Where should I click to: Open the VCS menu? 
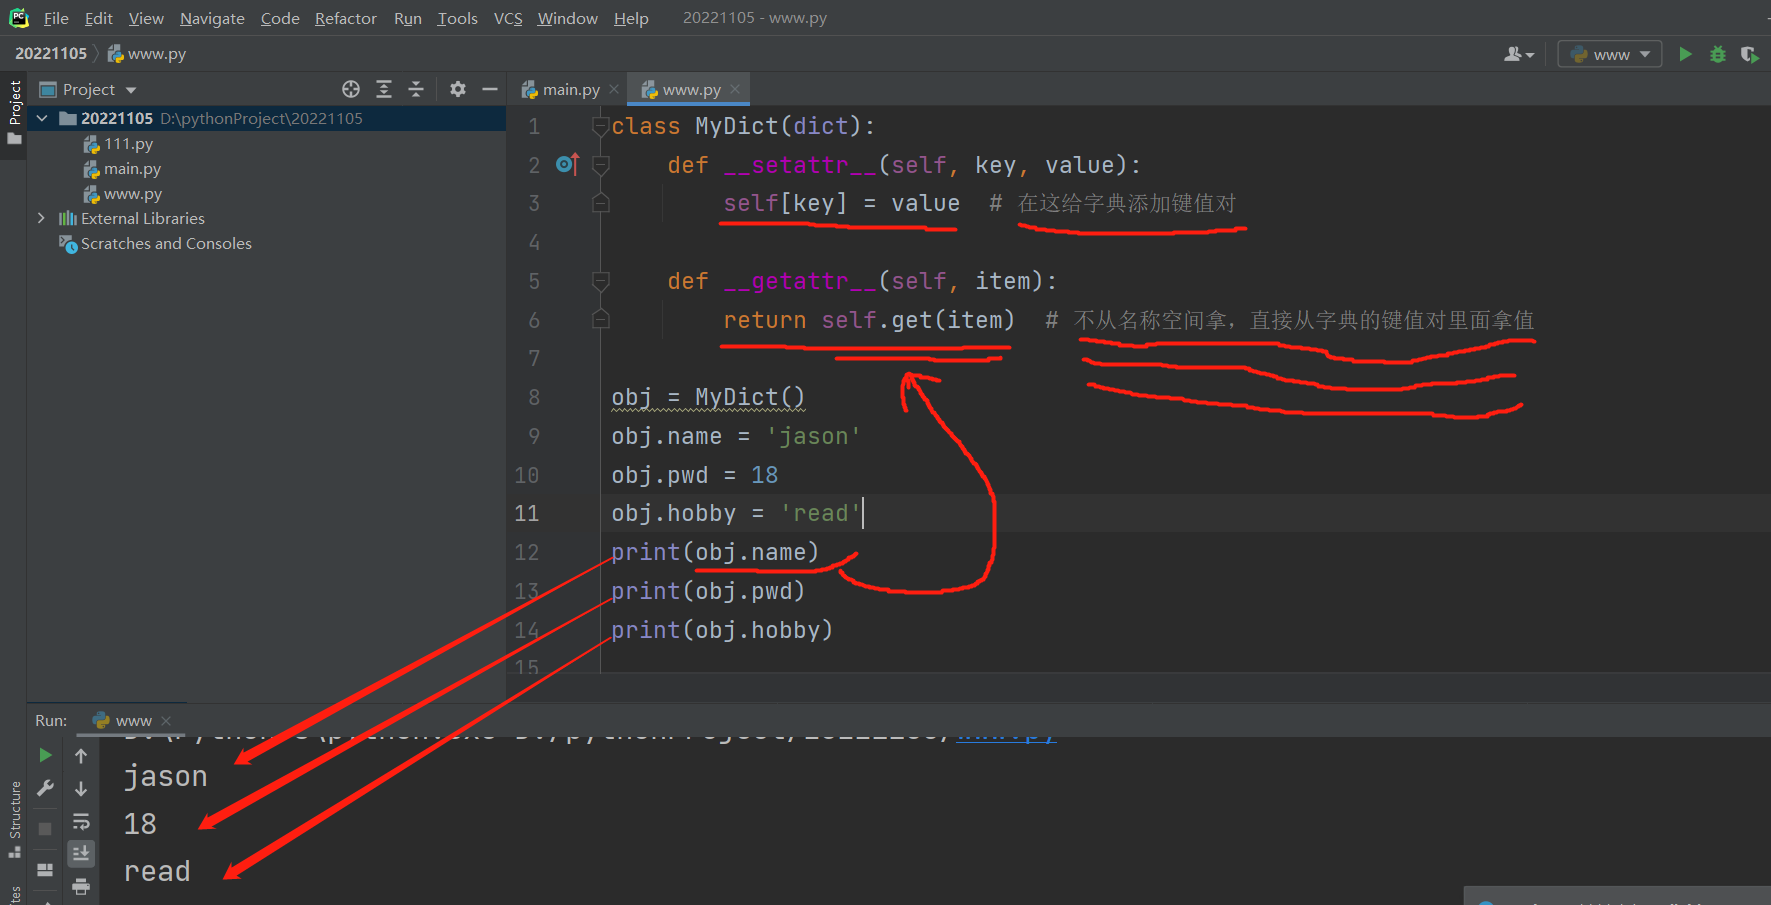508,18
